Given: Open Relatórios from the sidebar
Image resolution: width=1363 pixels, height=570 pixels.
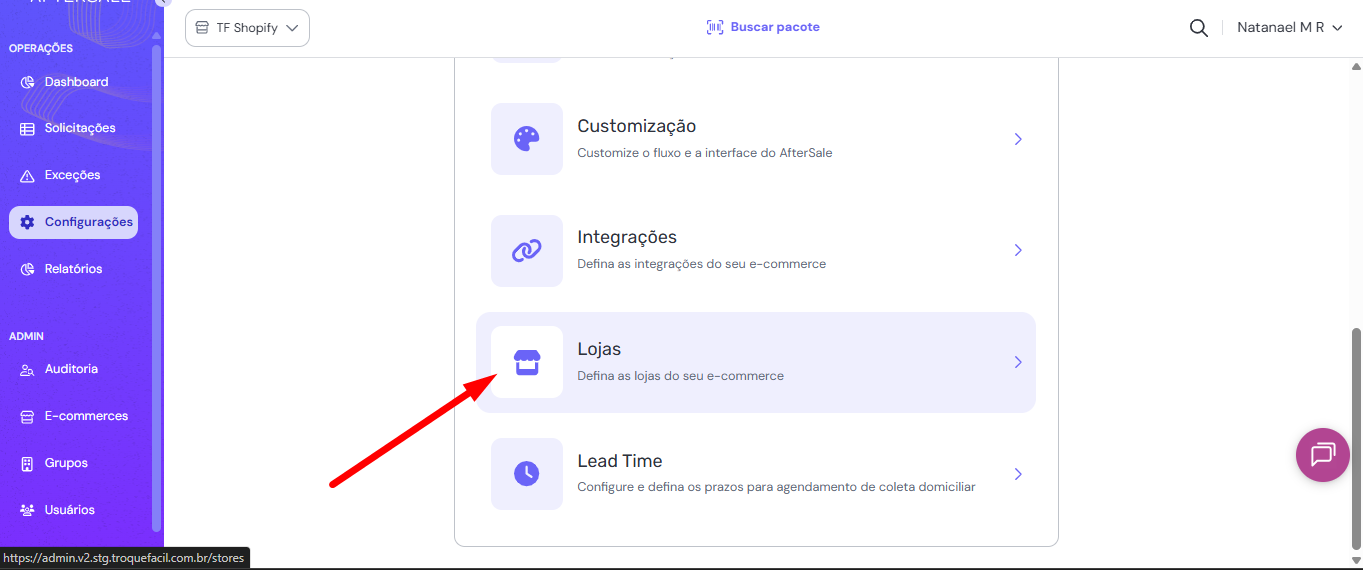Looking at the screenshot, I should pyautogui.click(x=73, y=269).
